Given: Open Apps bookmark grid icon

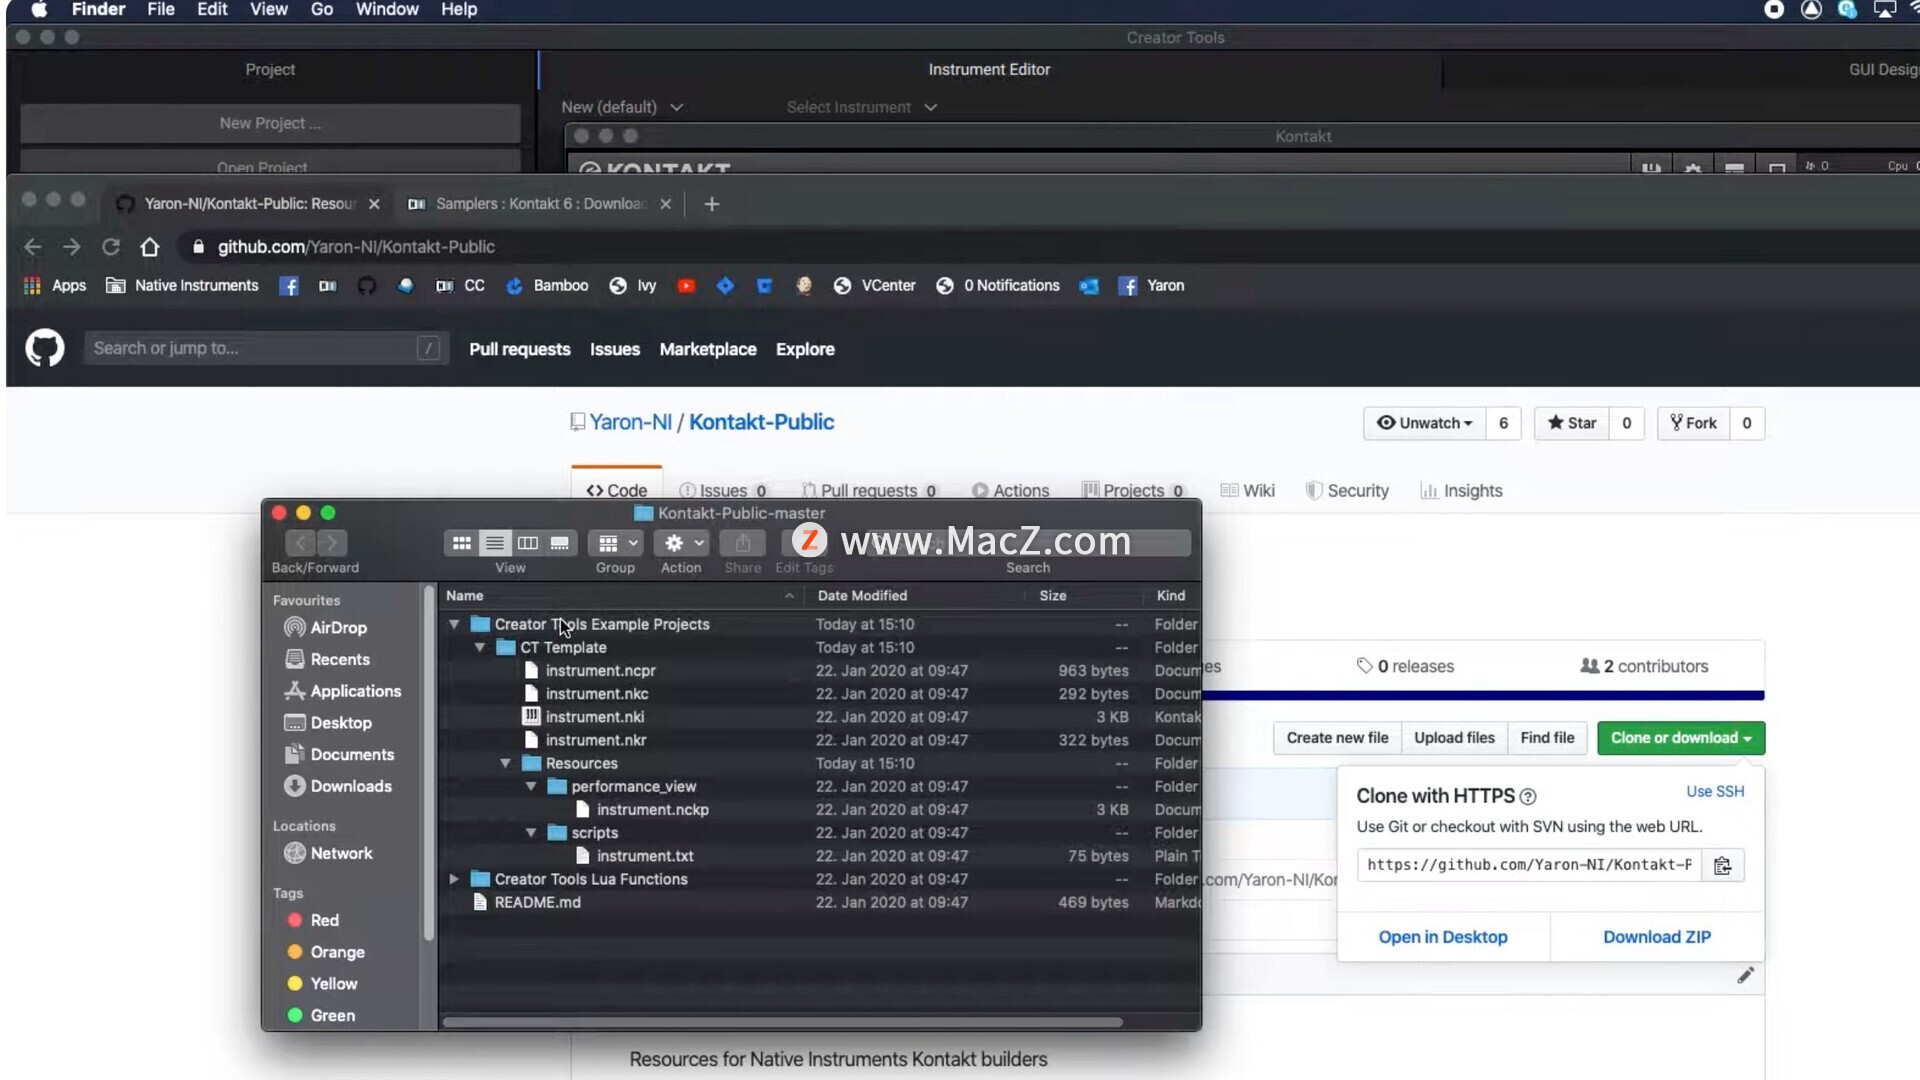Looking at the screenshot, I should 32,286.
